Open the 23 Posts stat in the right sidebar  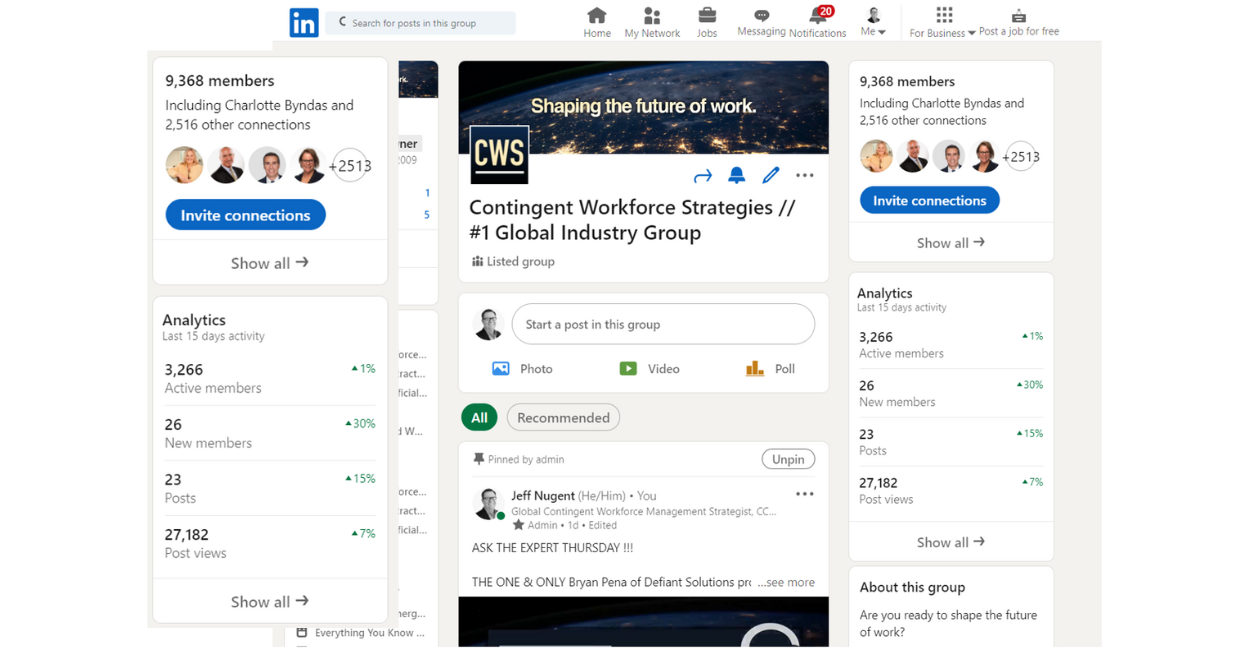pyautogui.click(x=951, y=442)
